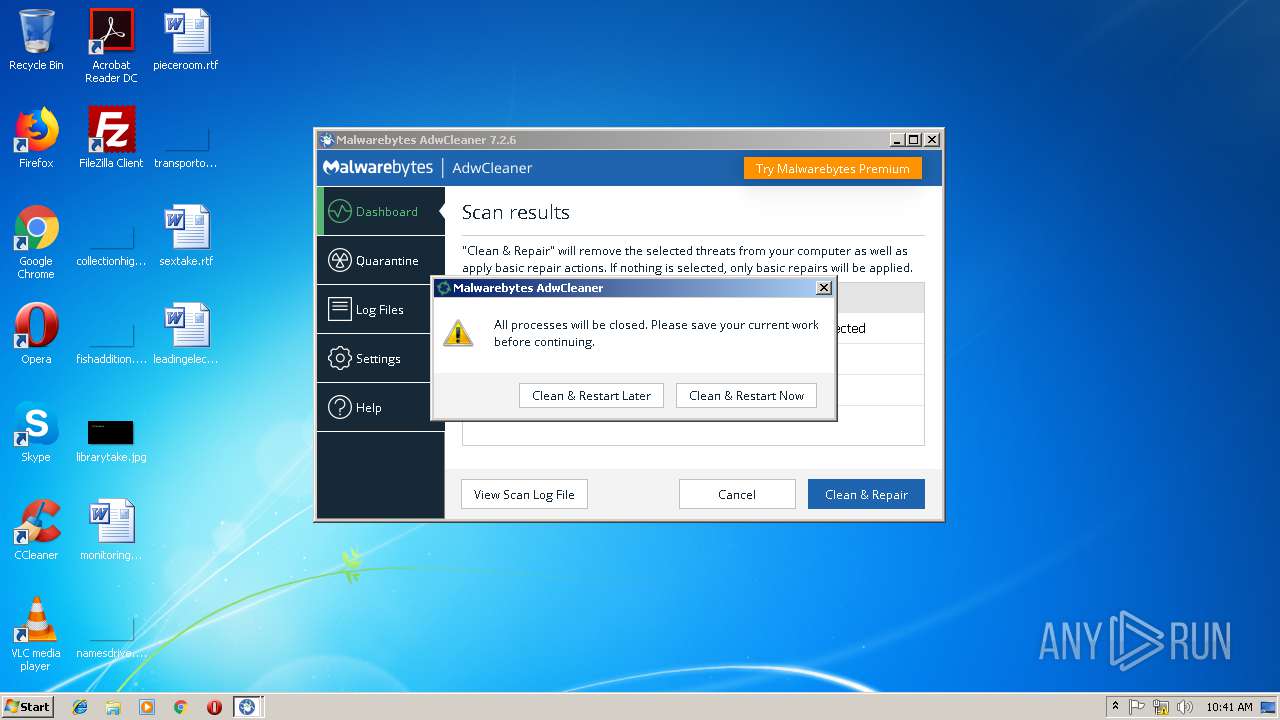Viewport: 1280px width, 720px height.
Task: Open Chrome from taskbar
Action: click(x=180, y=707)
